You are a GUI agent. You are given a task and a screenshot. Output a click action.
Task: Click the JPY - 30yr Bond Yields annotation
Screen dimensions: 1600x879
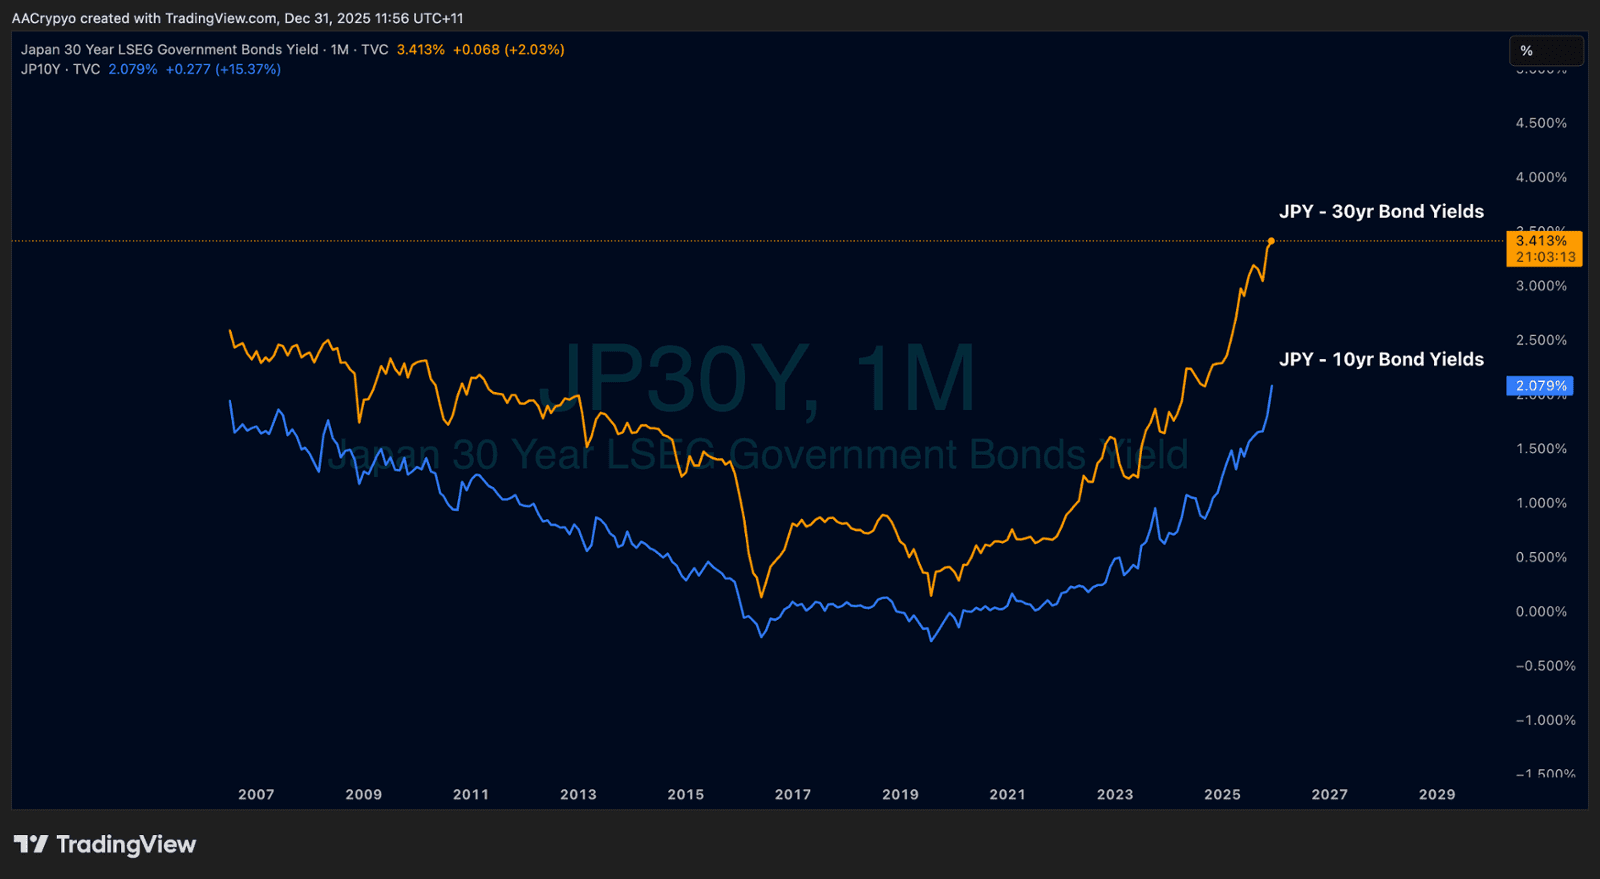point(1381,211)
